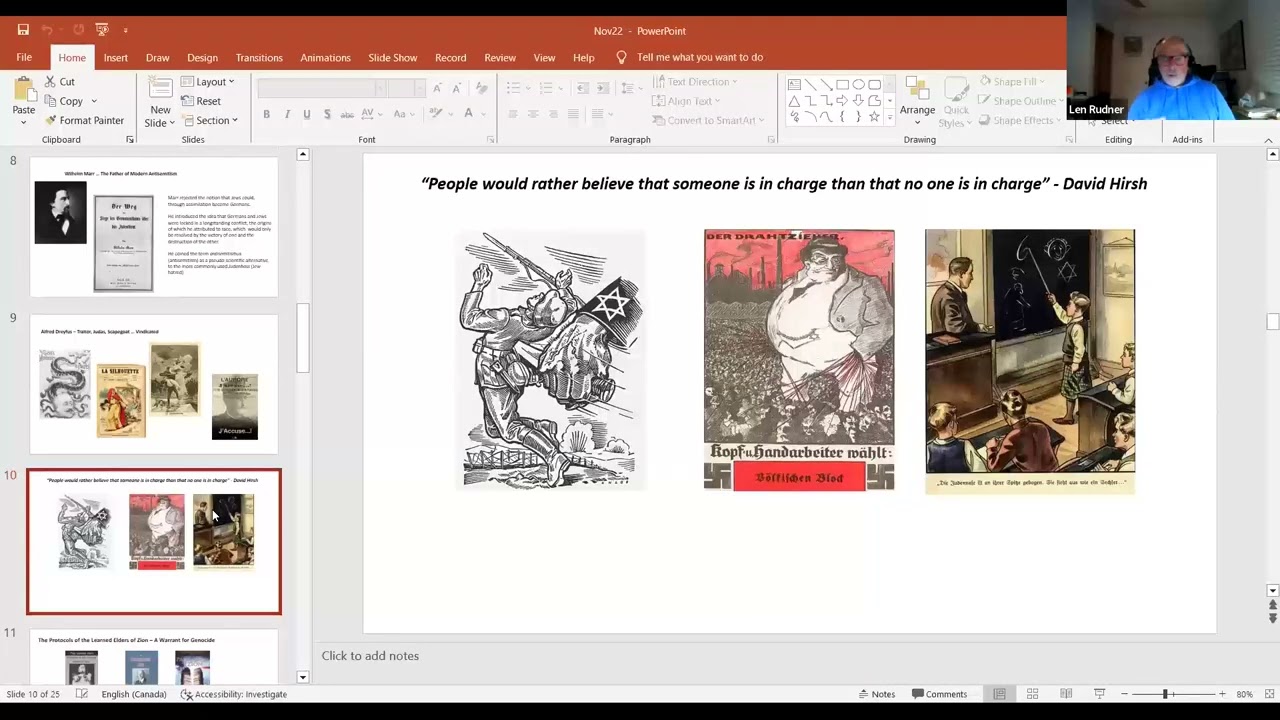The image size is (1280, 720).
Task: Toggle Italic formatting
Action: 287,114
